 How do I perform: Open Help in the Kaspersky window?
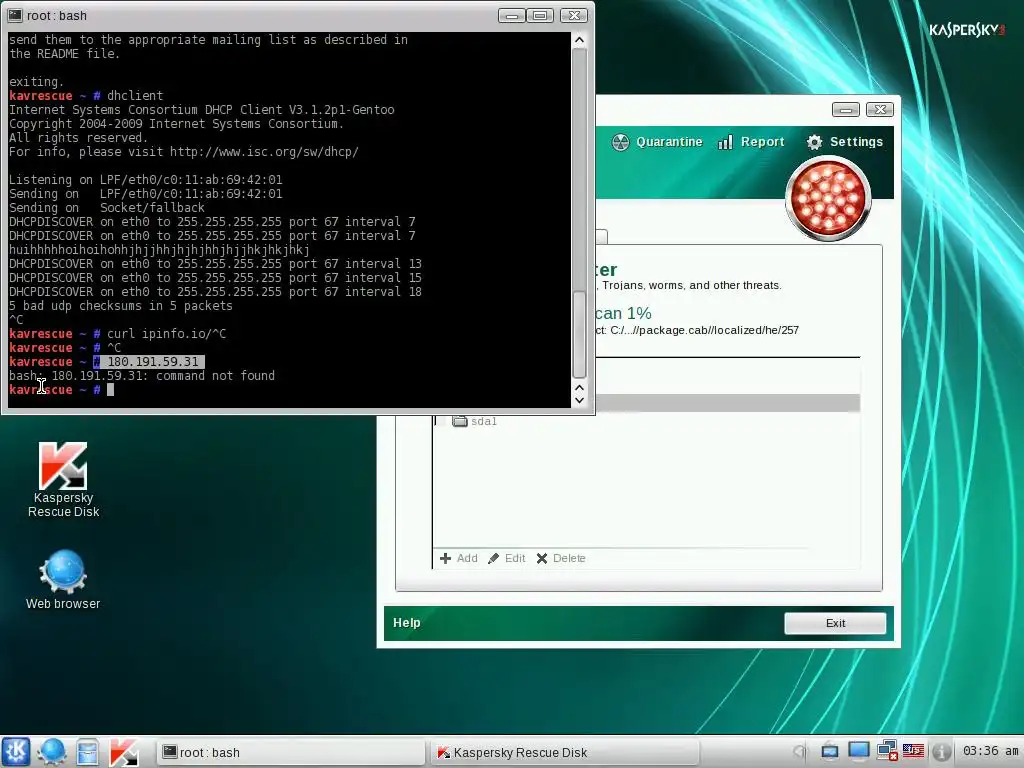pyautogui.click(x=407, y=623)
